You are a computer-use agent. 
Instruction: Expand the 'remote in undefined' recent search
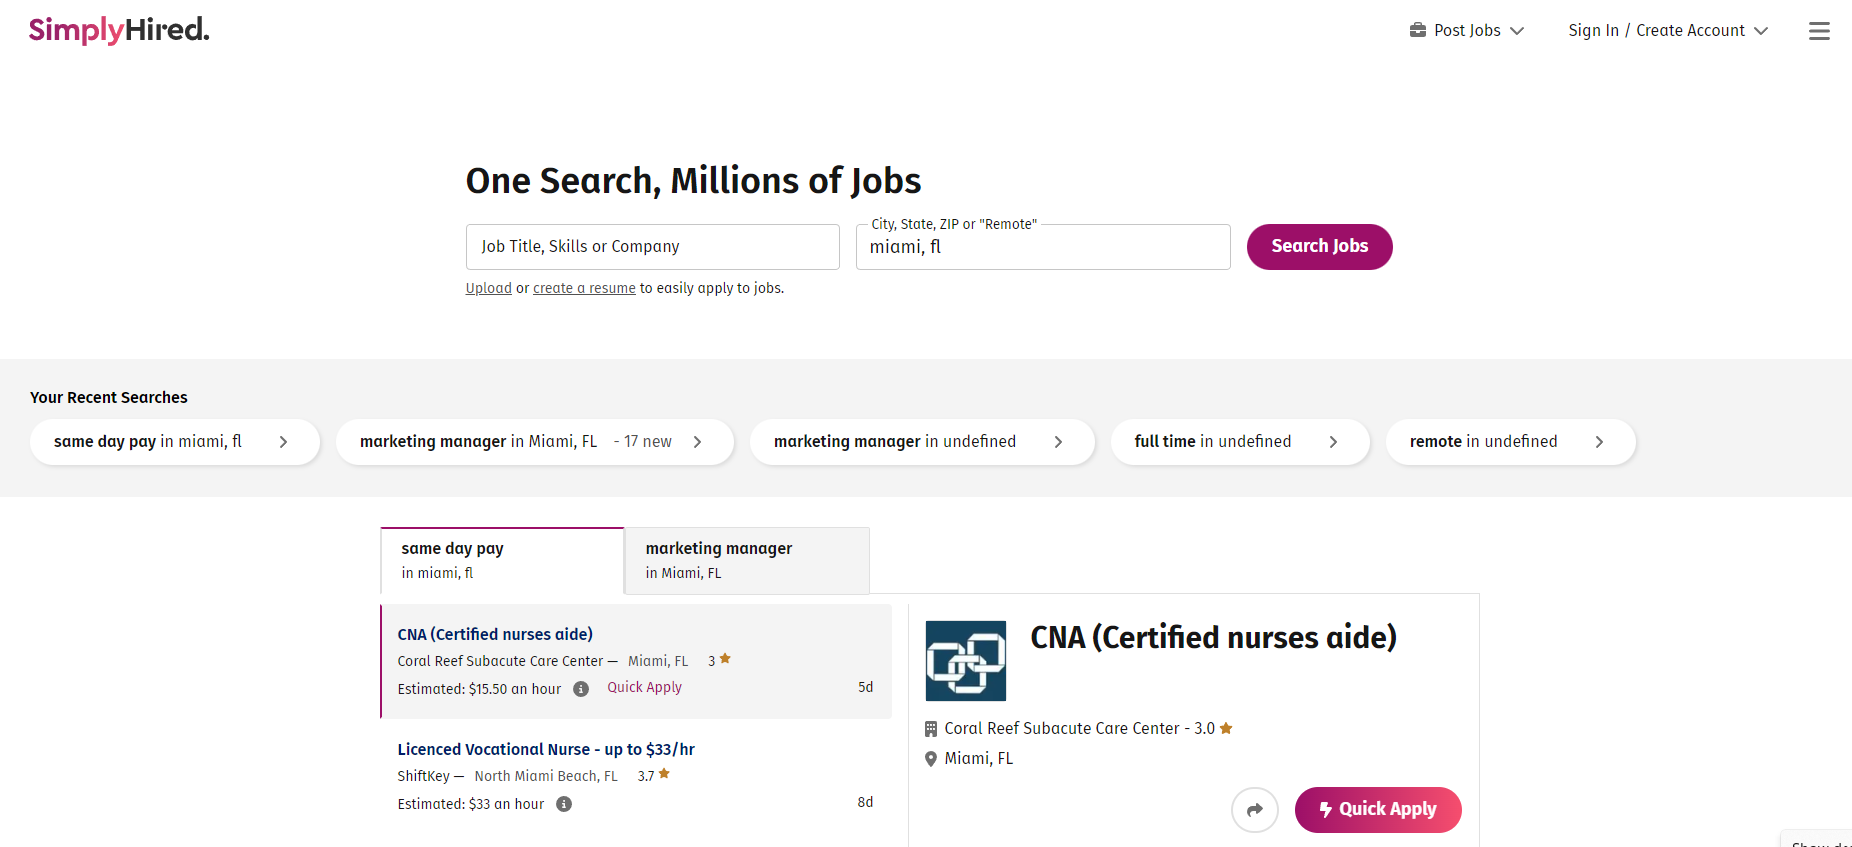[x=1600, y=441]
